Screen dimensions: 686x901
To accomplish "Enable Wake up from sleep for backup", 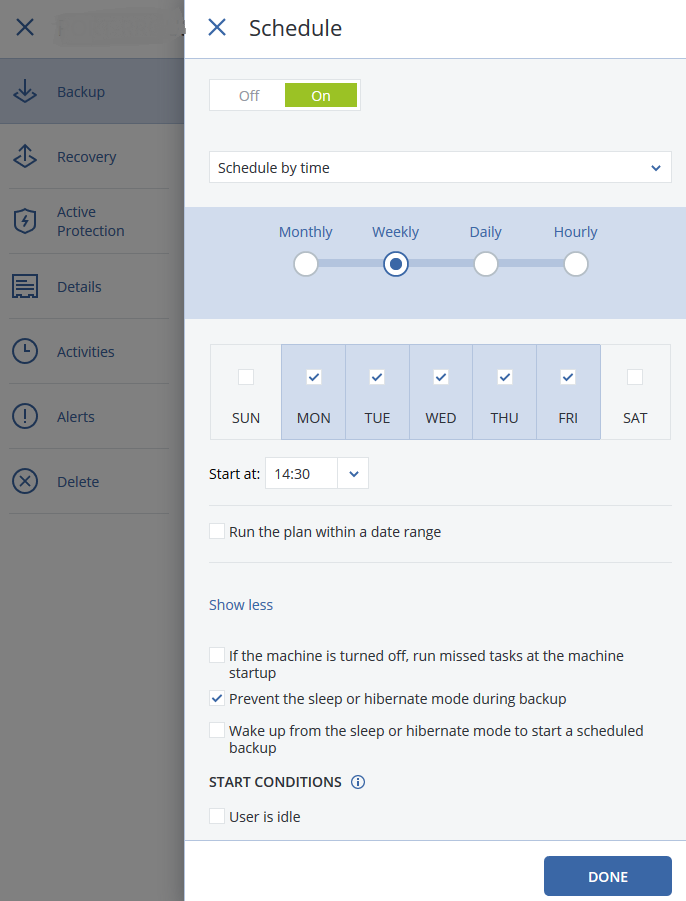I will (217, 730).
